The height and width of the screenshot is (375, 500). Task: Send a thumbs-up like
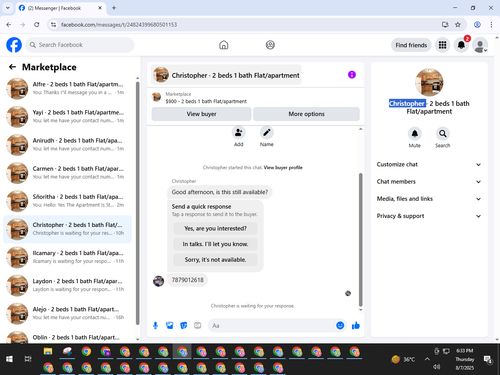click(x=356, y=325)
